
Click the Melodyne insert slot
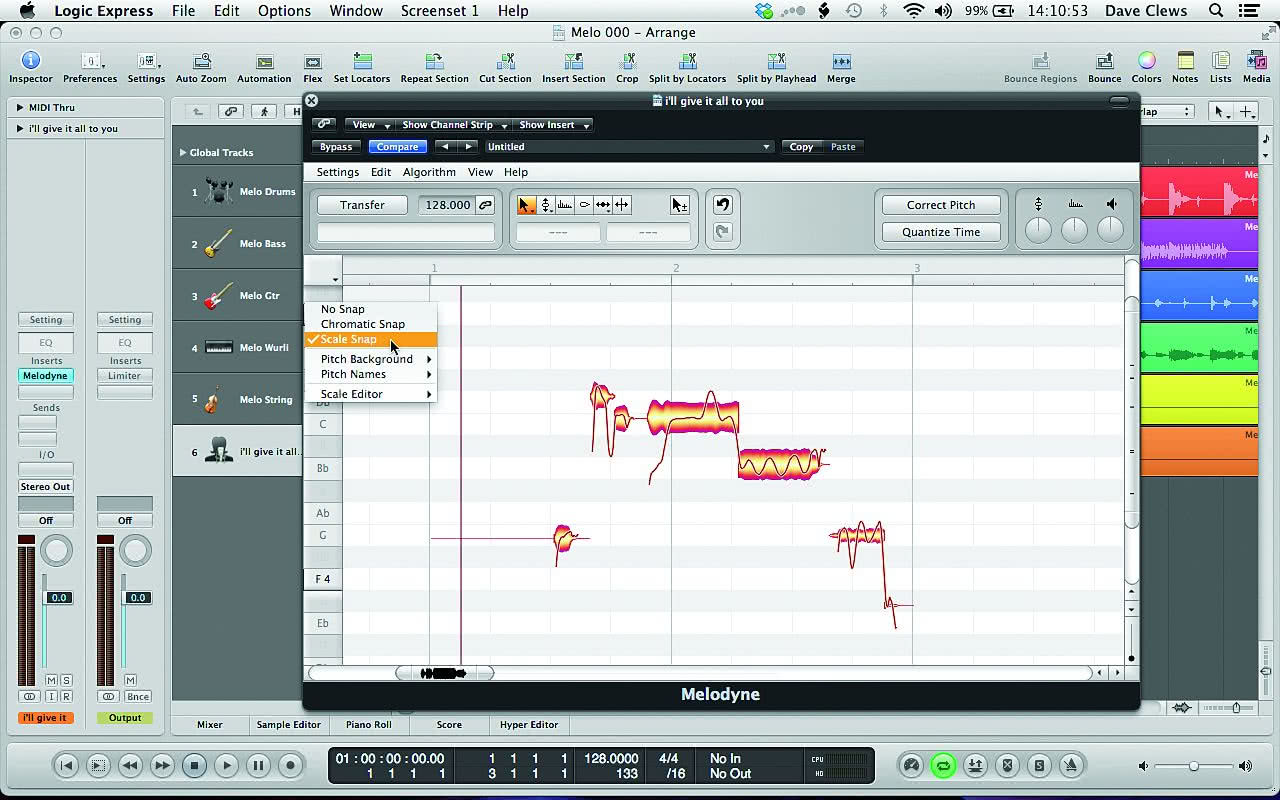tap(45, 376)
